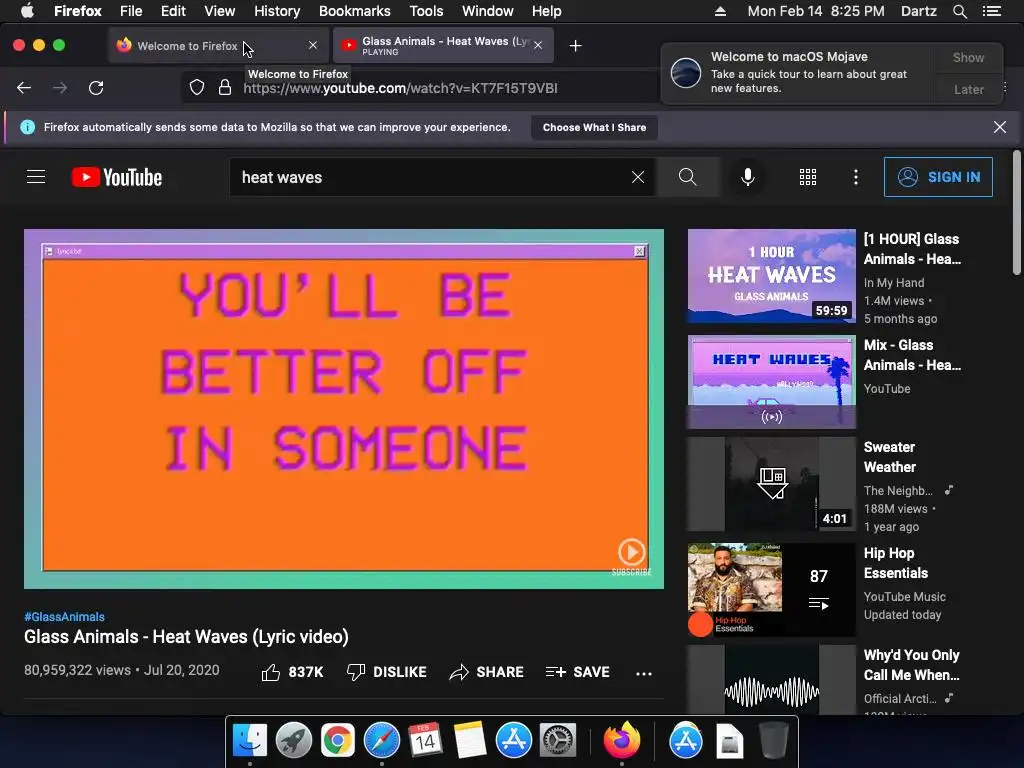Viewport: 1024px width, 768px height.
Task: Switch to the Glass Animals Heat Waves tab
Action: point(443,45)
